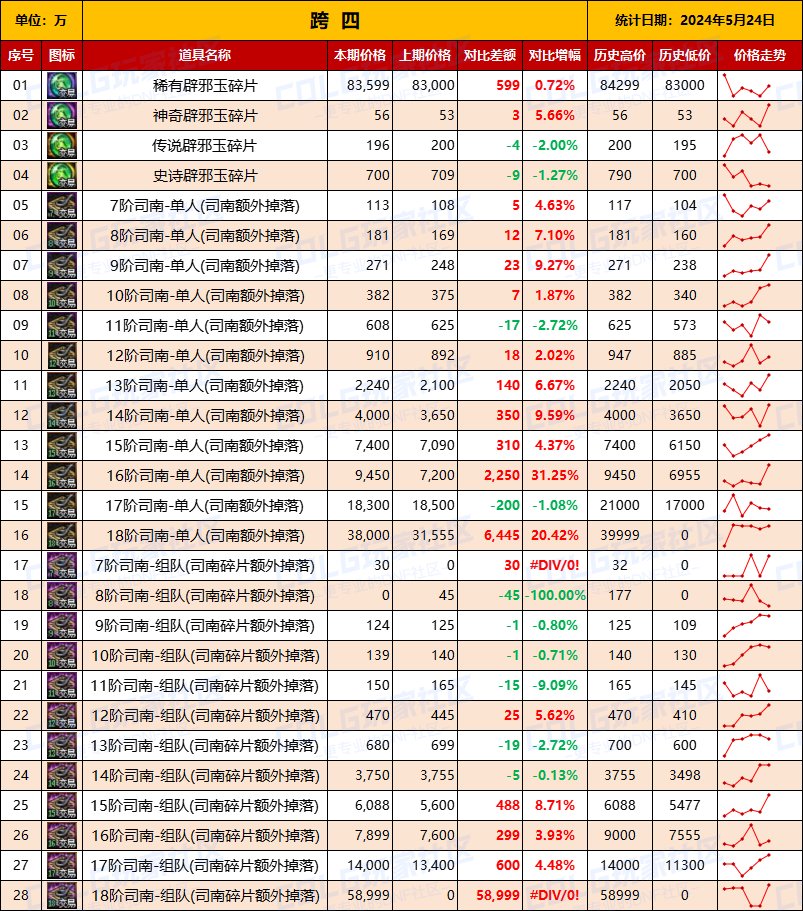Click the 对比增幅 column header

pos(555,55)
